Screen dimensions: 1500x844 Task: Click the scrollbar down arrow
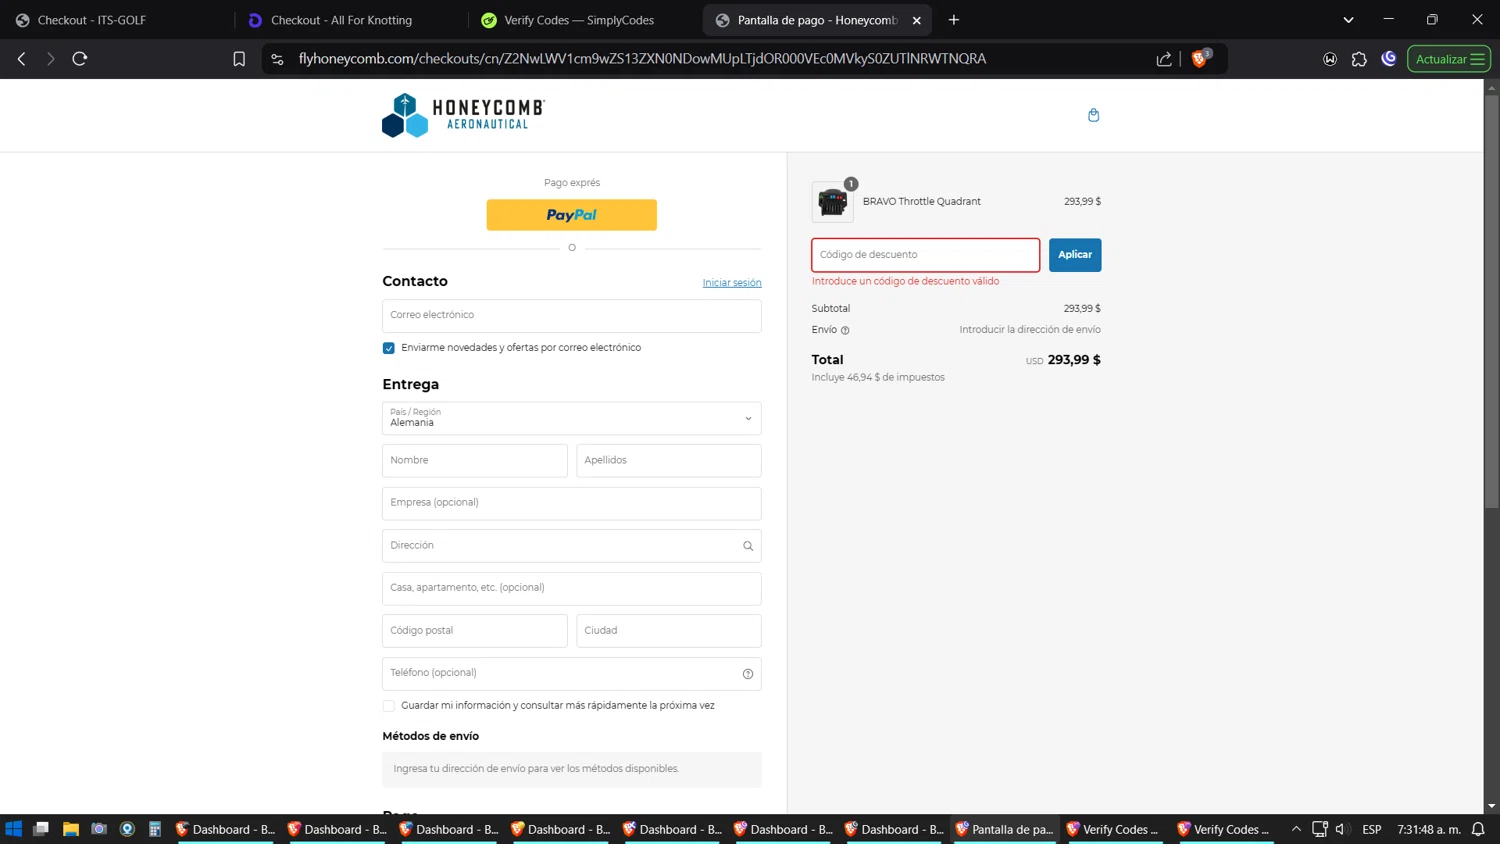[x=1491, y=806]
